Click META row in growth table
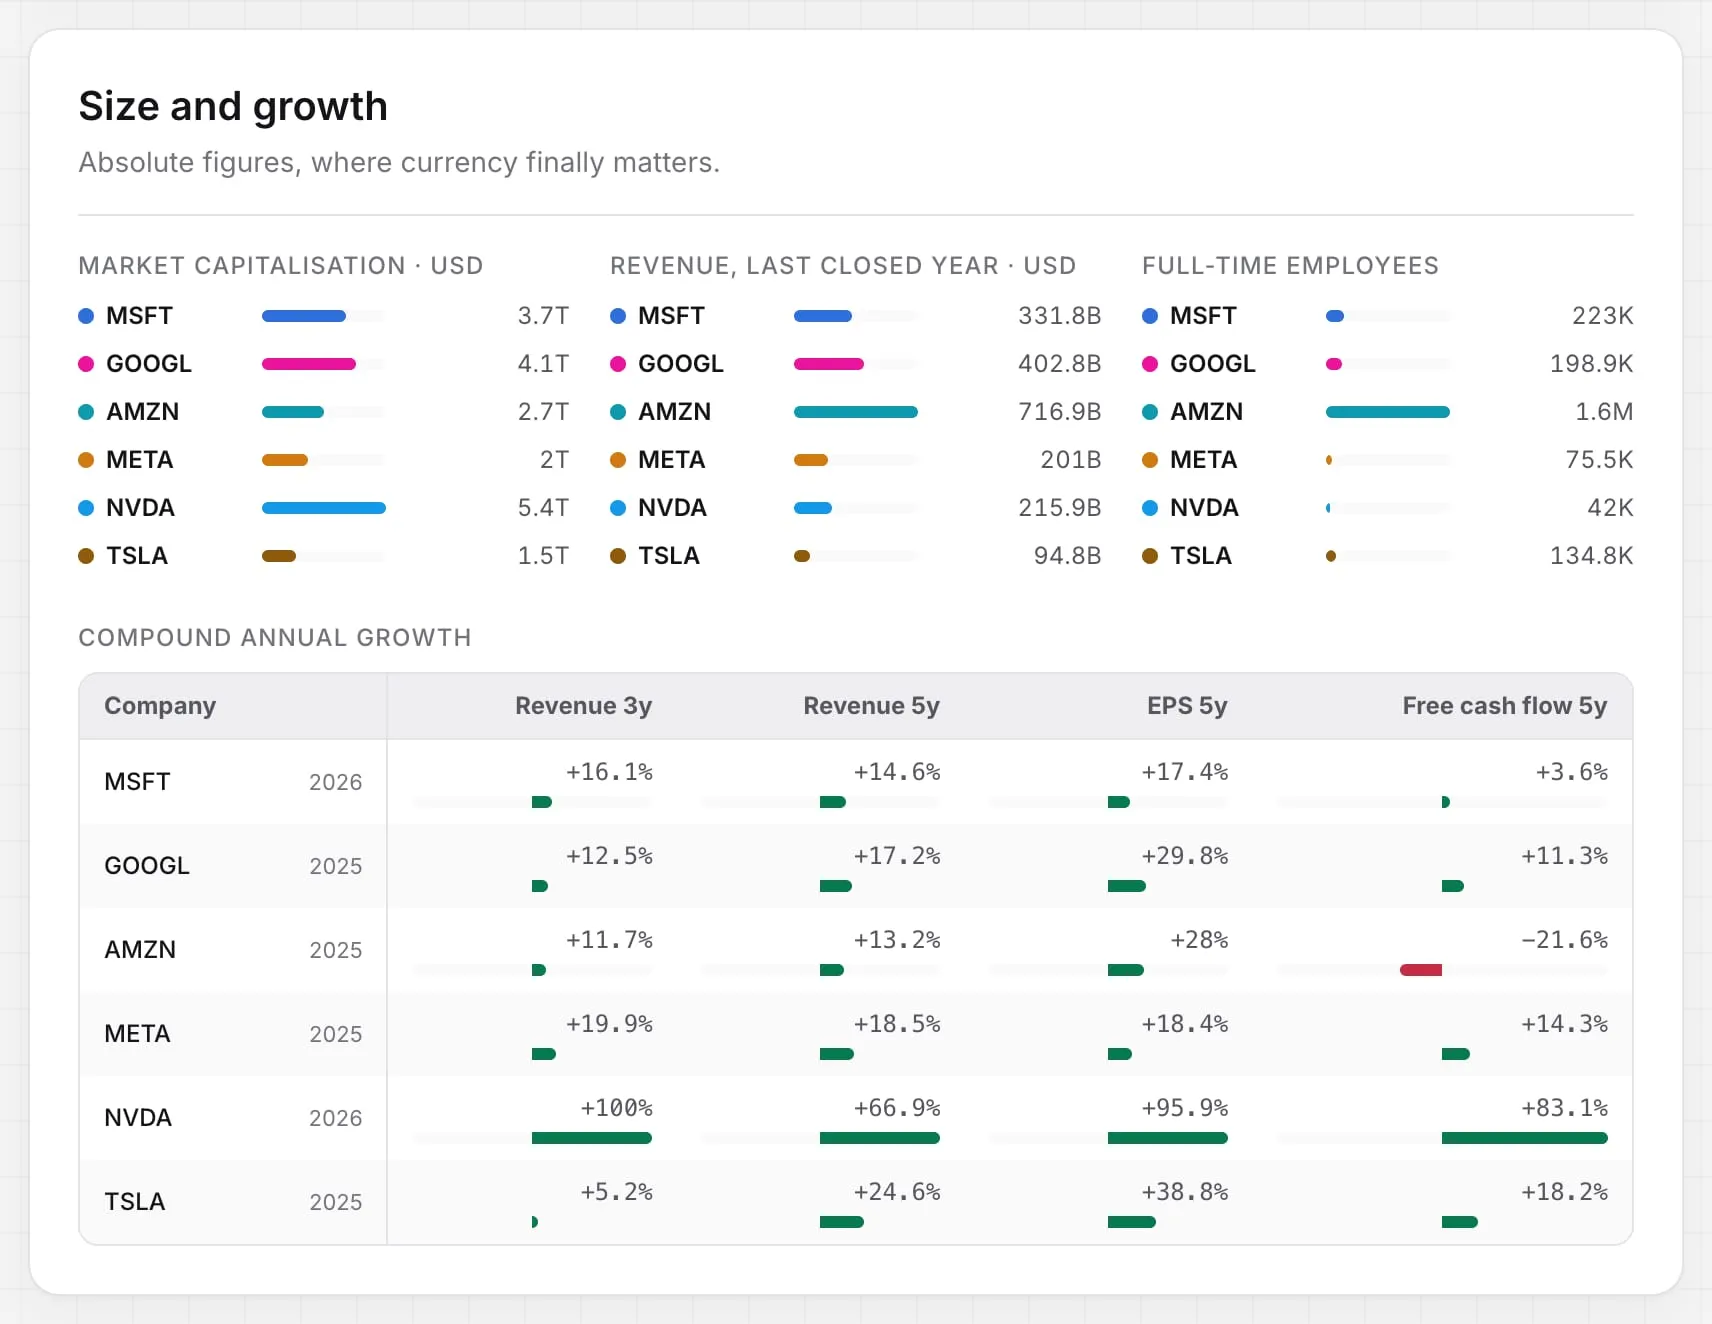The height and width of the screenshot is (1324, 1712). (856, 1034)
